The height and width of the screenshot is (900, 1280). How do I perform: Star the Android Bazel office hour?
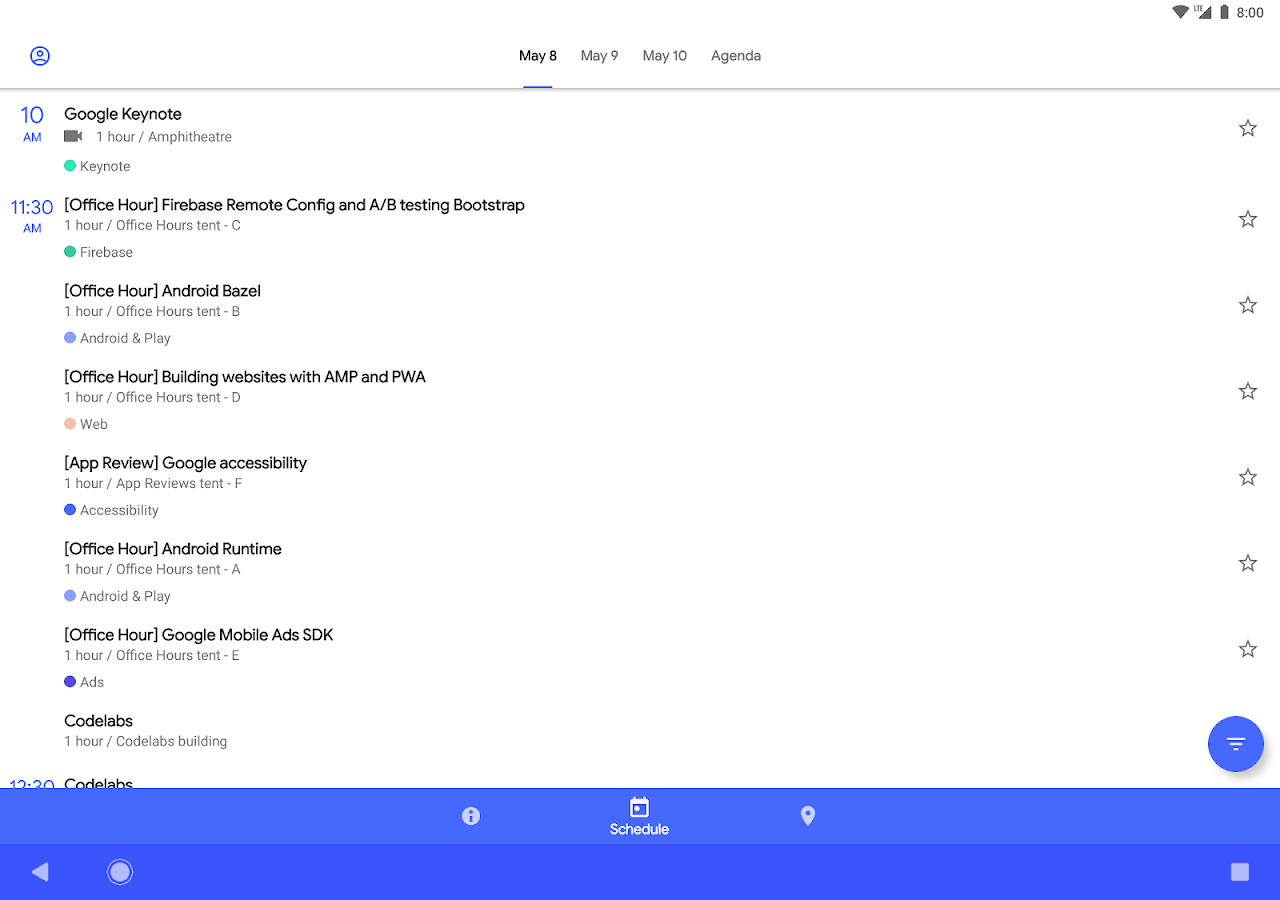click(1248, 305)
